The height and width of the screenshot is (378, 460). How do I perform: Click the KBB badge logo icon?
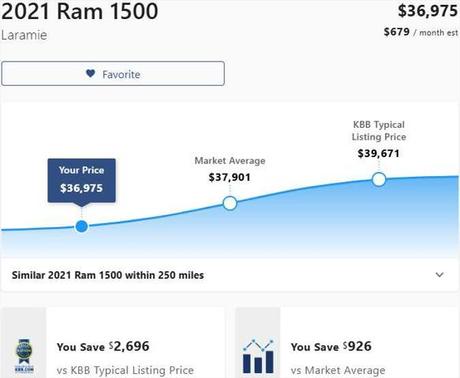tap(24, 355)
